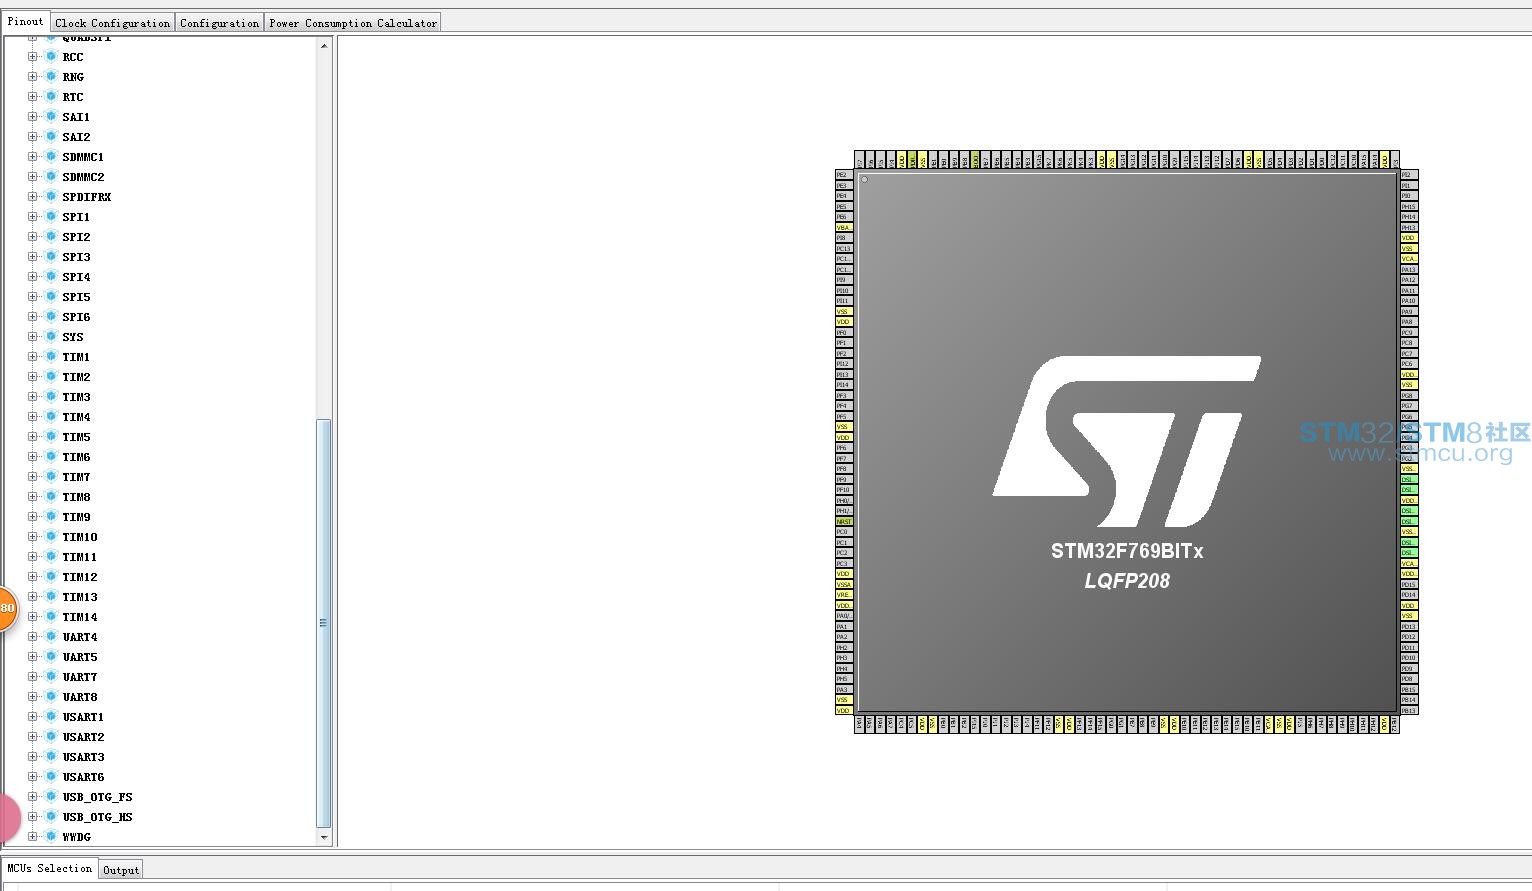1532x891 pixels.
Task: Click the TIM4 peripheral icon
Action: pyautogui.click(x=51, y=417)
